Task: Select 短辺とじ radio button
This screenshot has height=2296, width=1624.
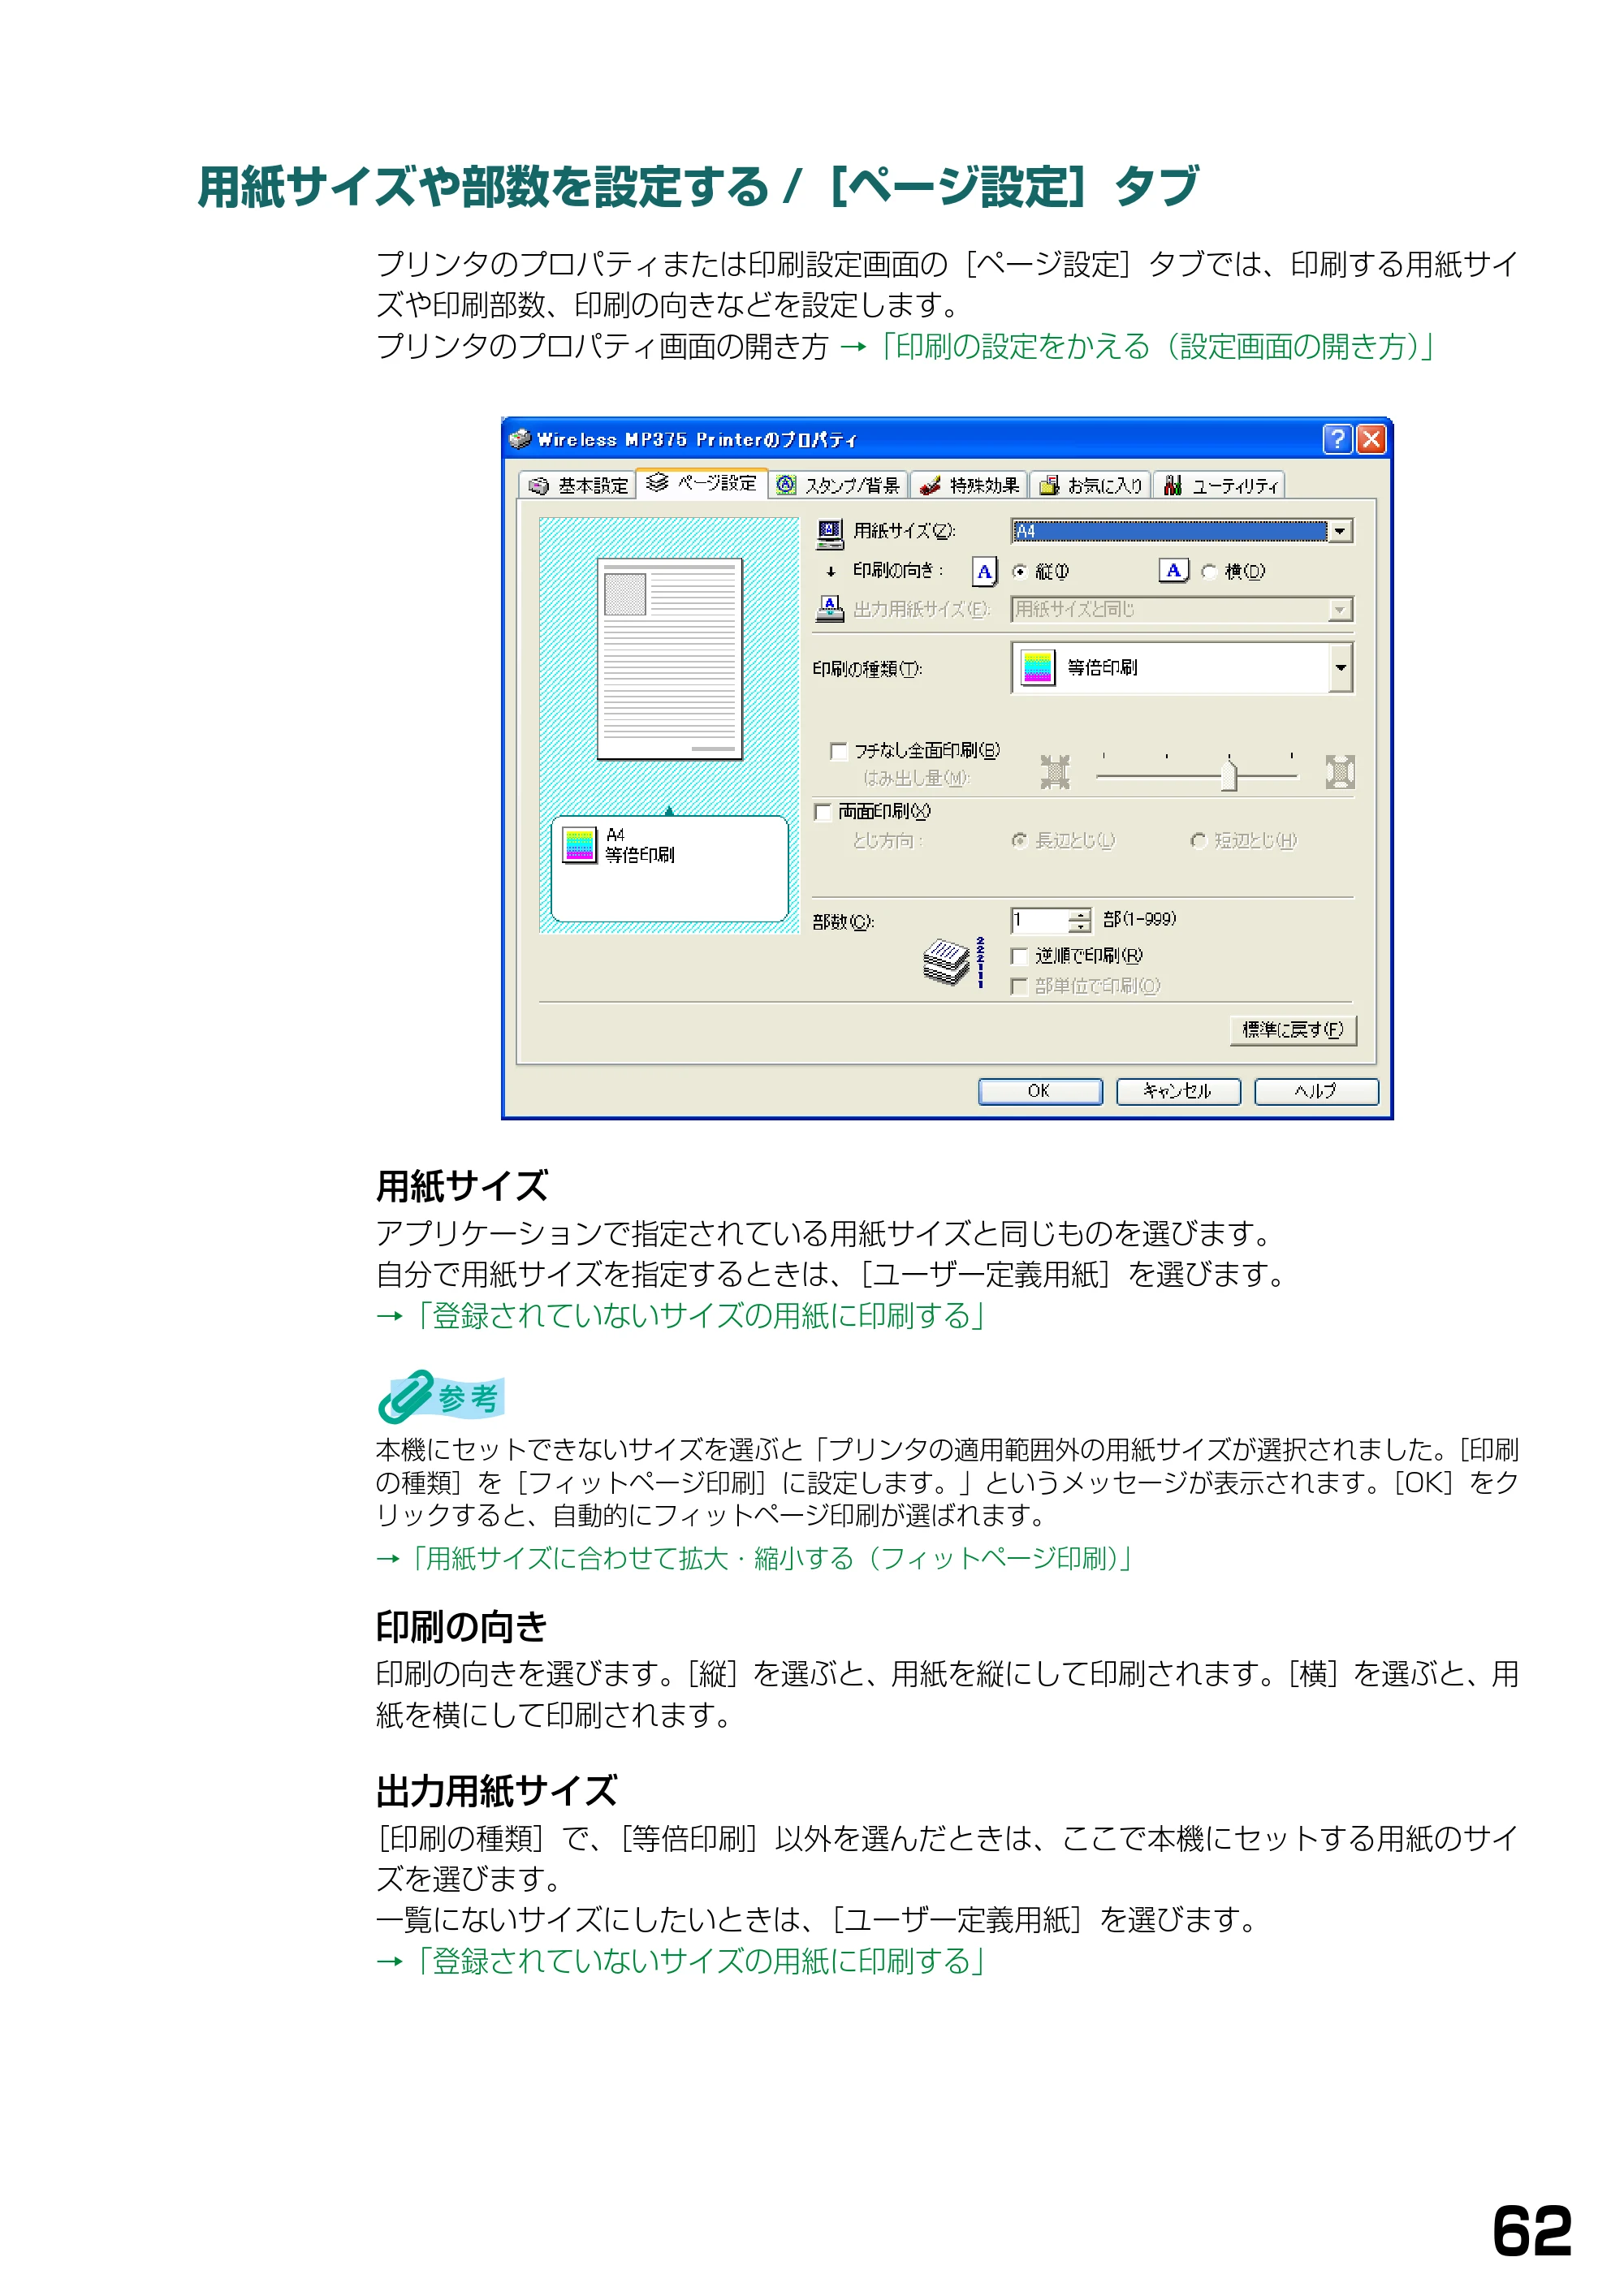Action: pyautogui.click(x=1198, y=841)
